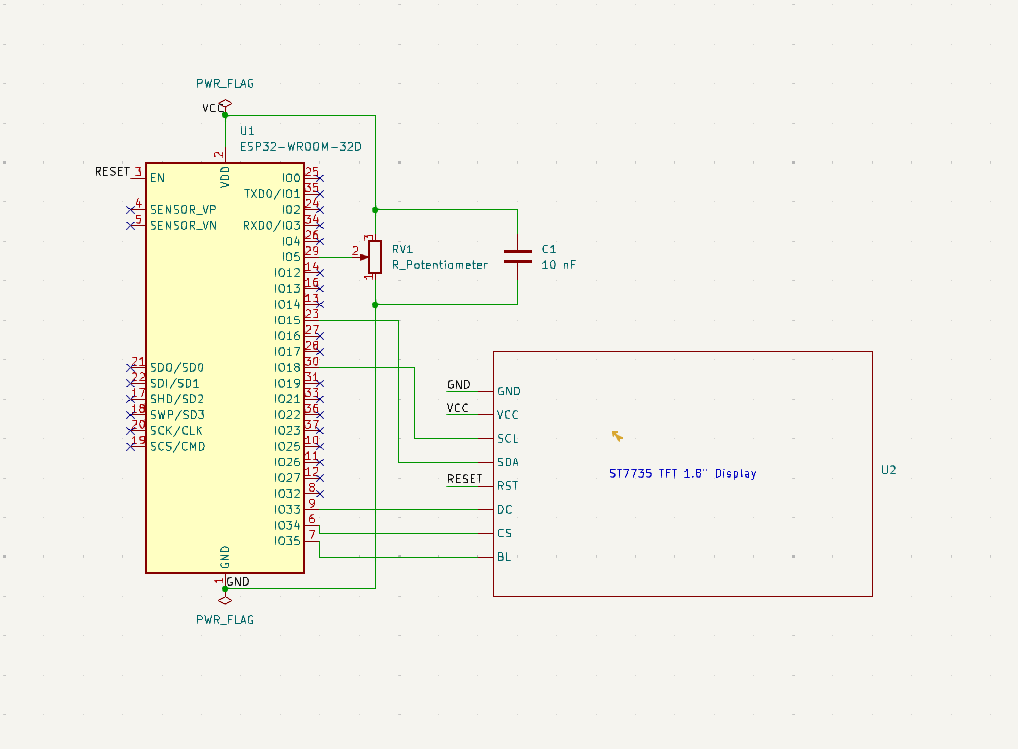This screenshot has height=749, width=1018.
Task: Click the RV1 potentiometer symbol
Action: (374, 256)
